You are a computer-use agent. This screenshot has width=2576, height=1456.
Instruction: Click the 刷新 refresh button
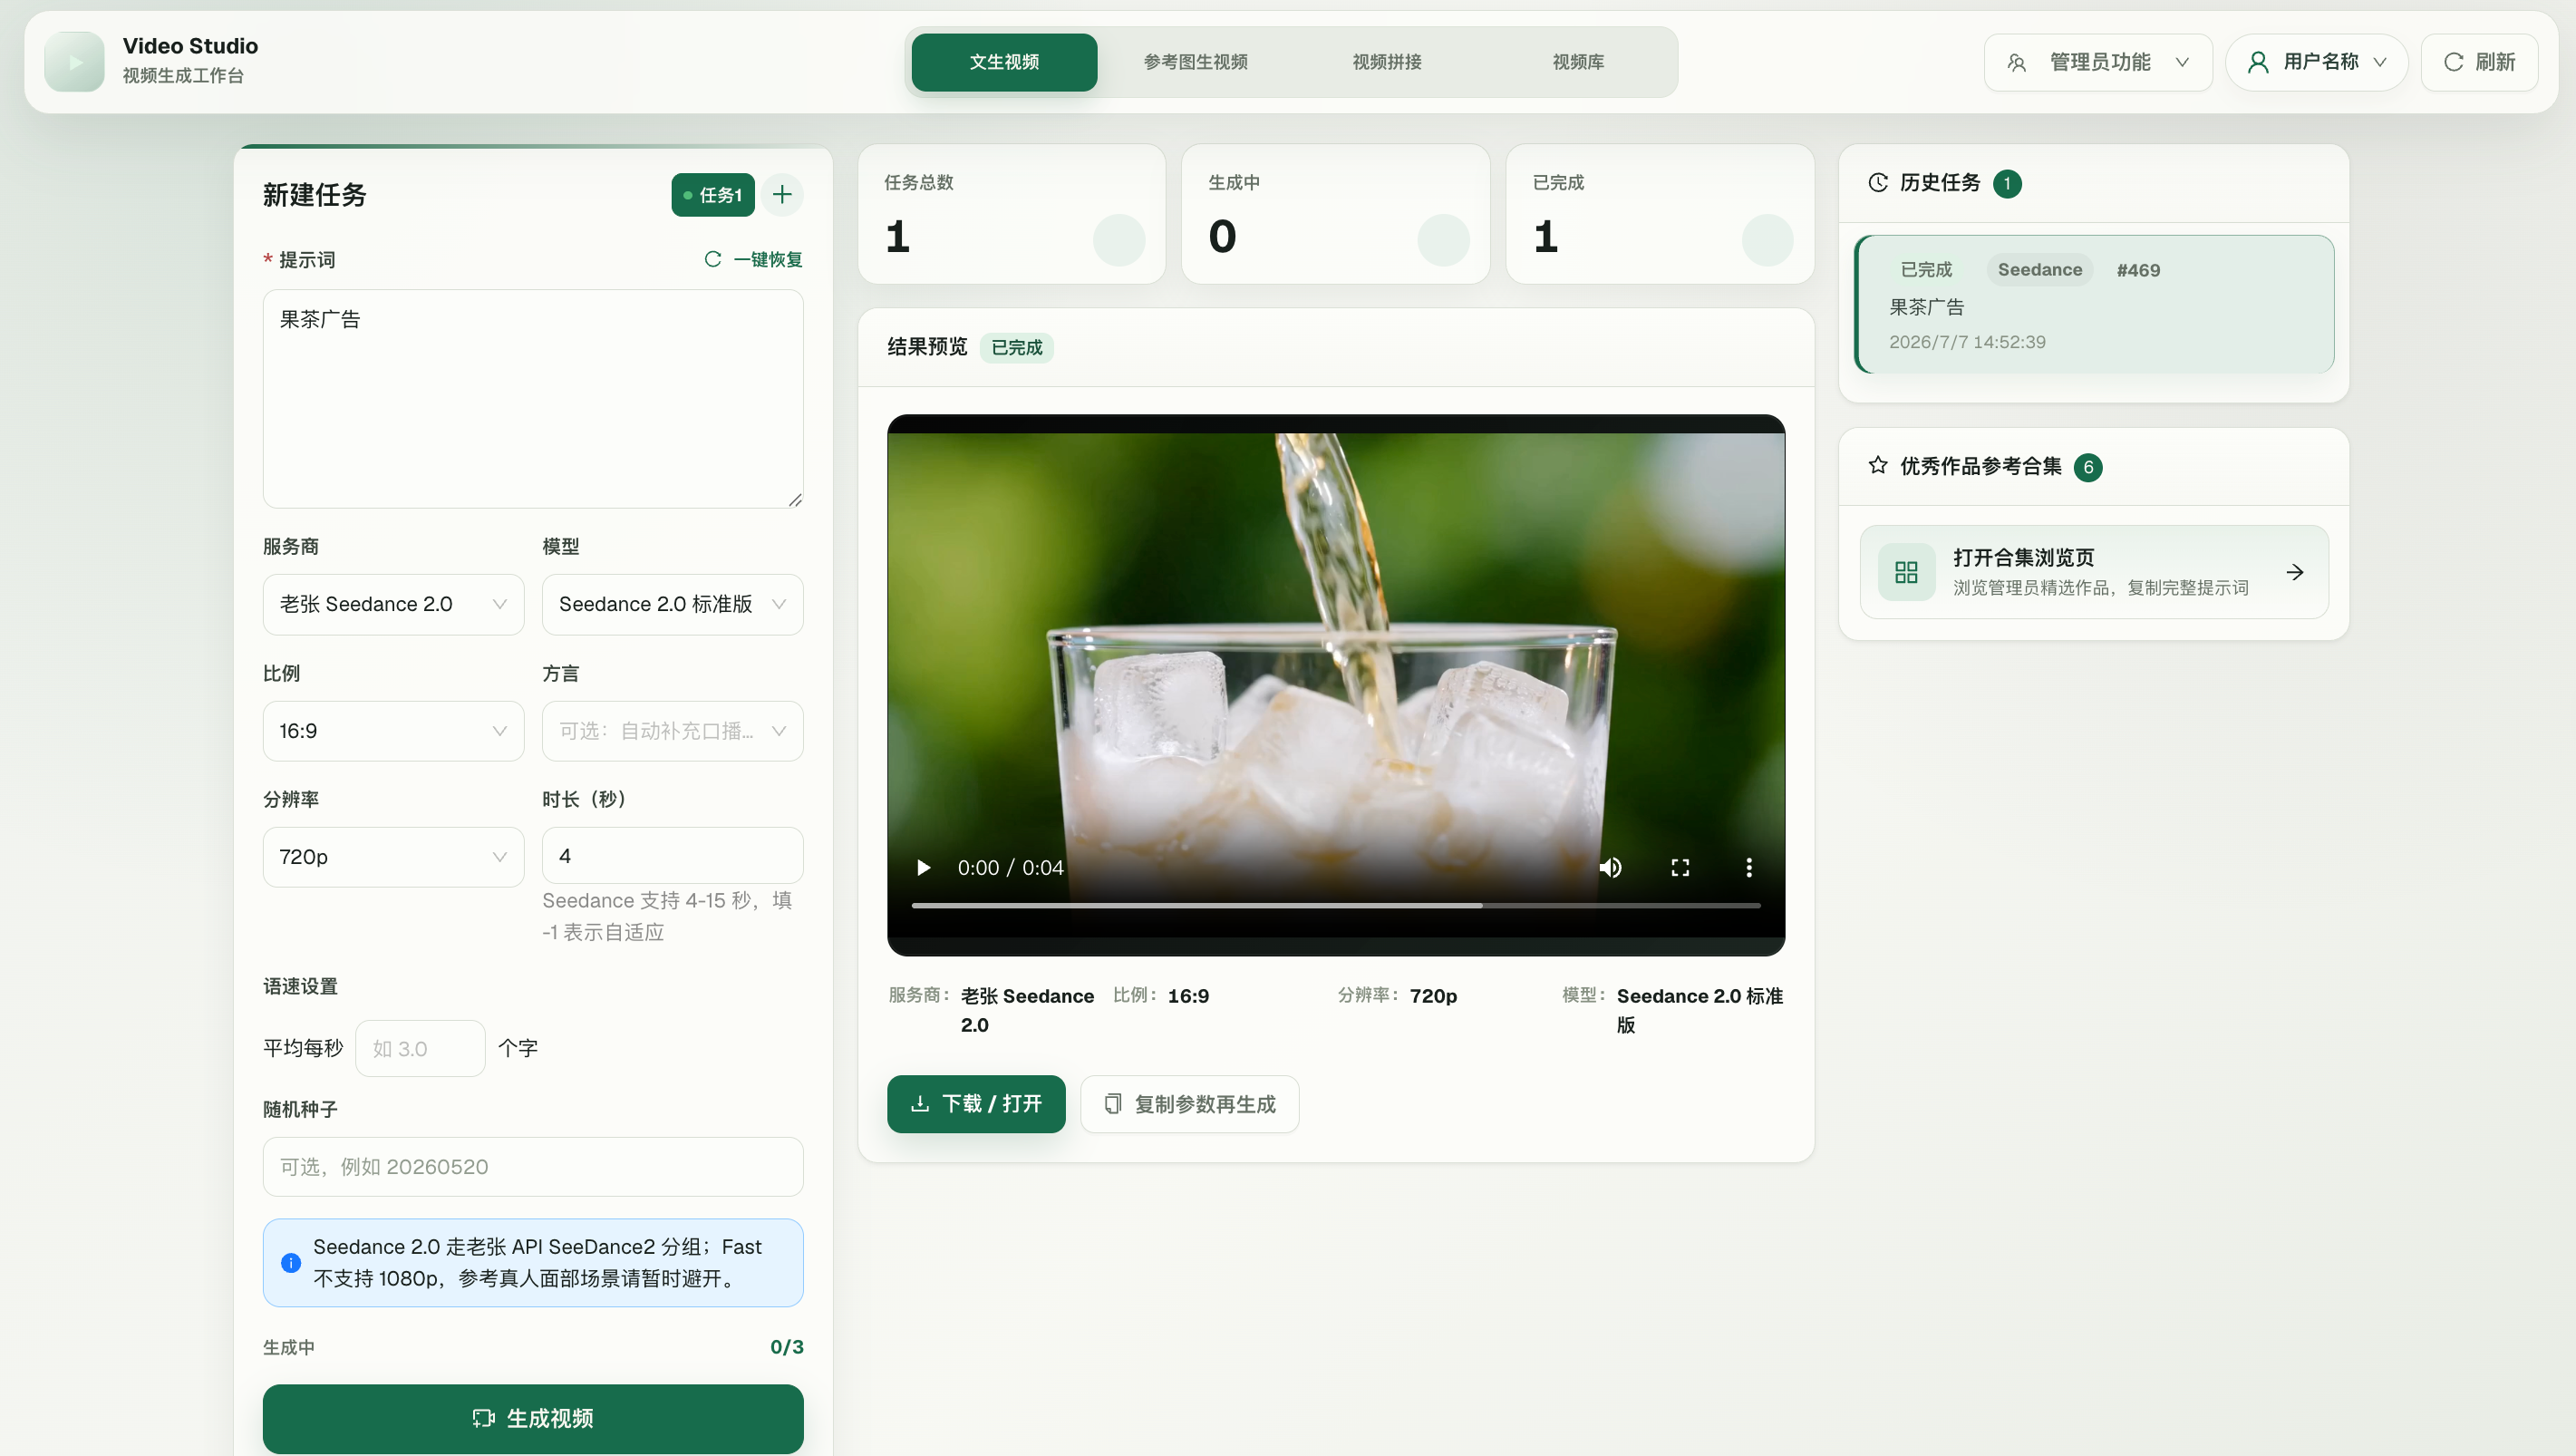point(2479,62)
